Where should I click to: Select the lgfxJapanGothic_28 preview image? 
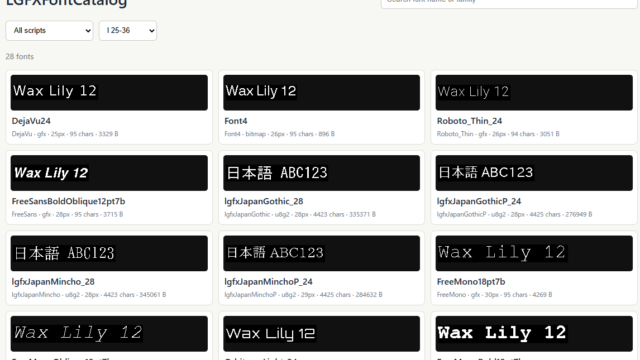pyautogui.click(x=322, y=173)
